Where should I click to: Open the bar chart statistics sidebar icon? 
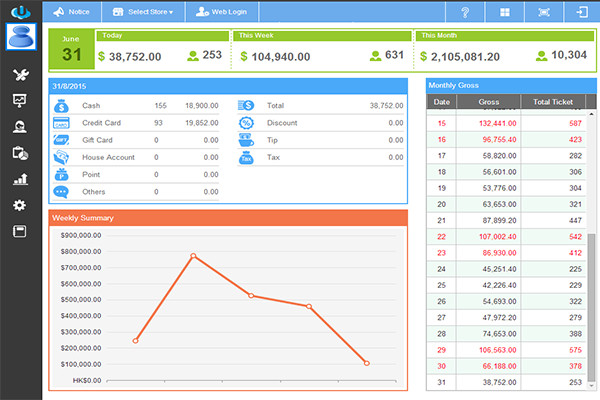coord(19,179)
